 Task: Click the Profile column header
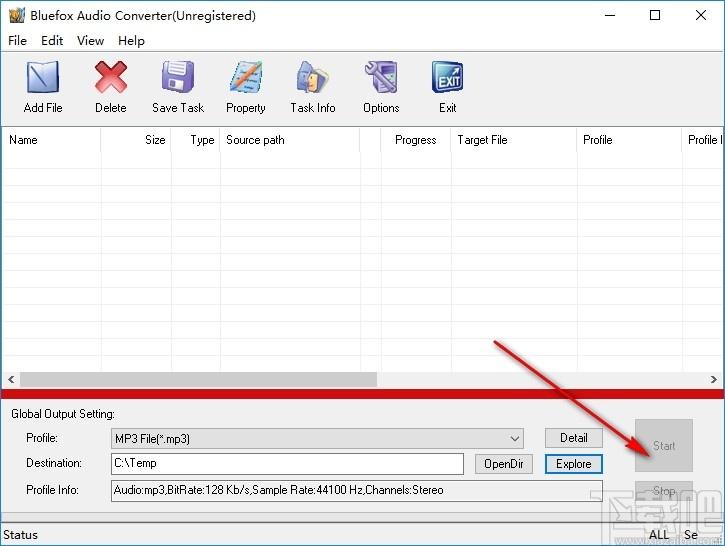click(x=629, y=140)
